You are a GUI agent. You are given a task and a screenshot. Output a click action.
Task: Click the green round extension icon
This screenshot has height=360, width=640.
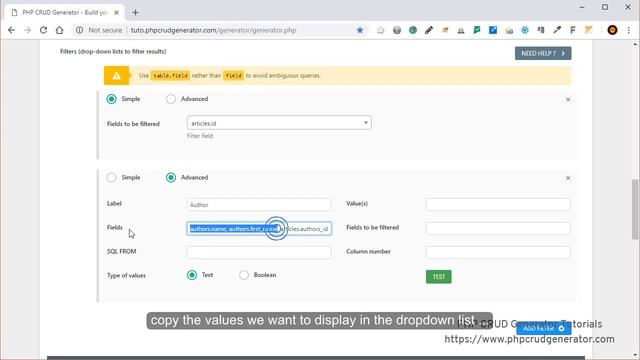coord(413,30)
